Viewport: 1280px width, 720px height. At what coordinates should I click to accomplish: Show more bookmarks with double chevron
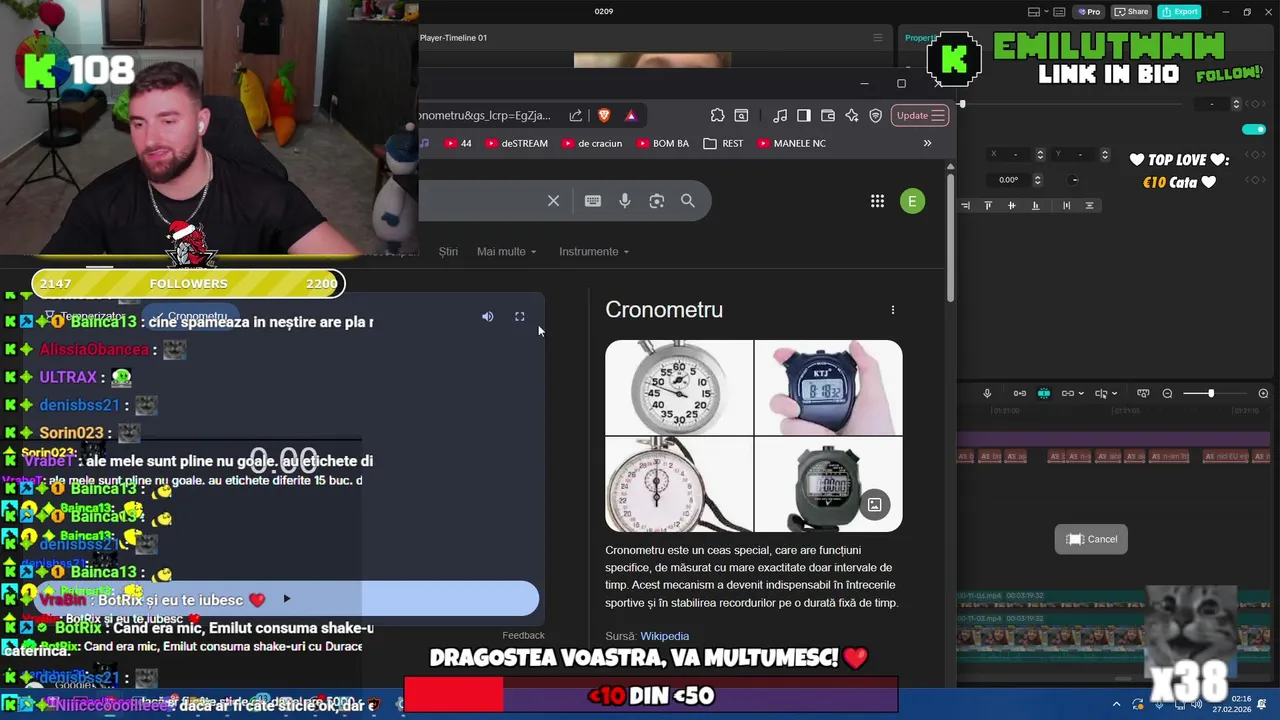[927, 143]
